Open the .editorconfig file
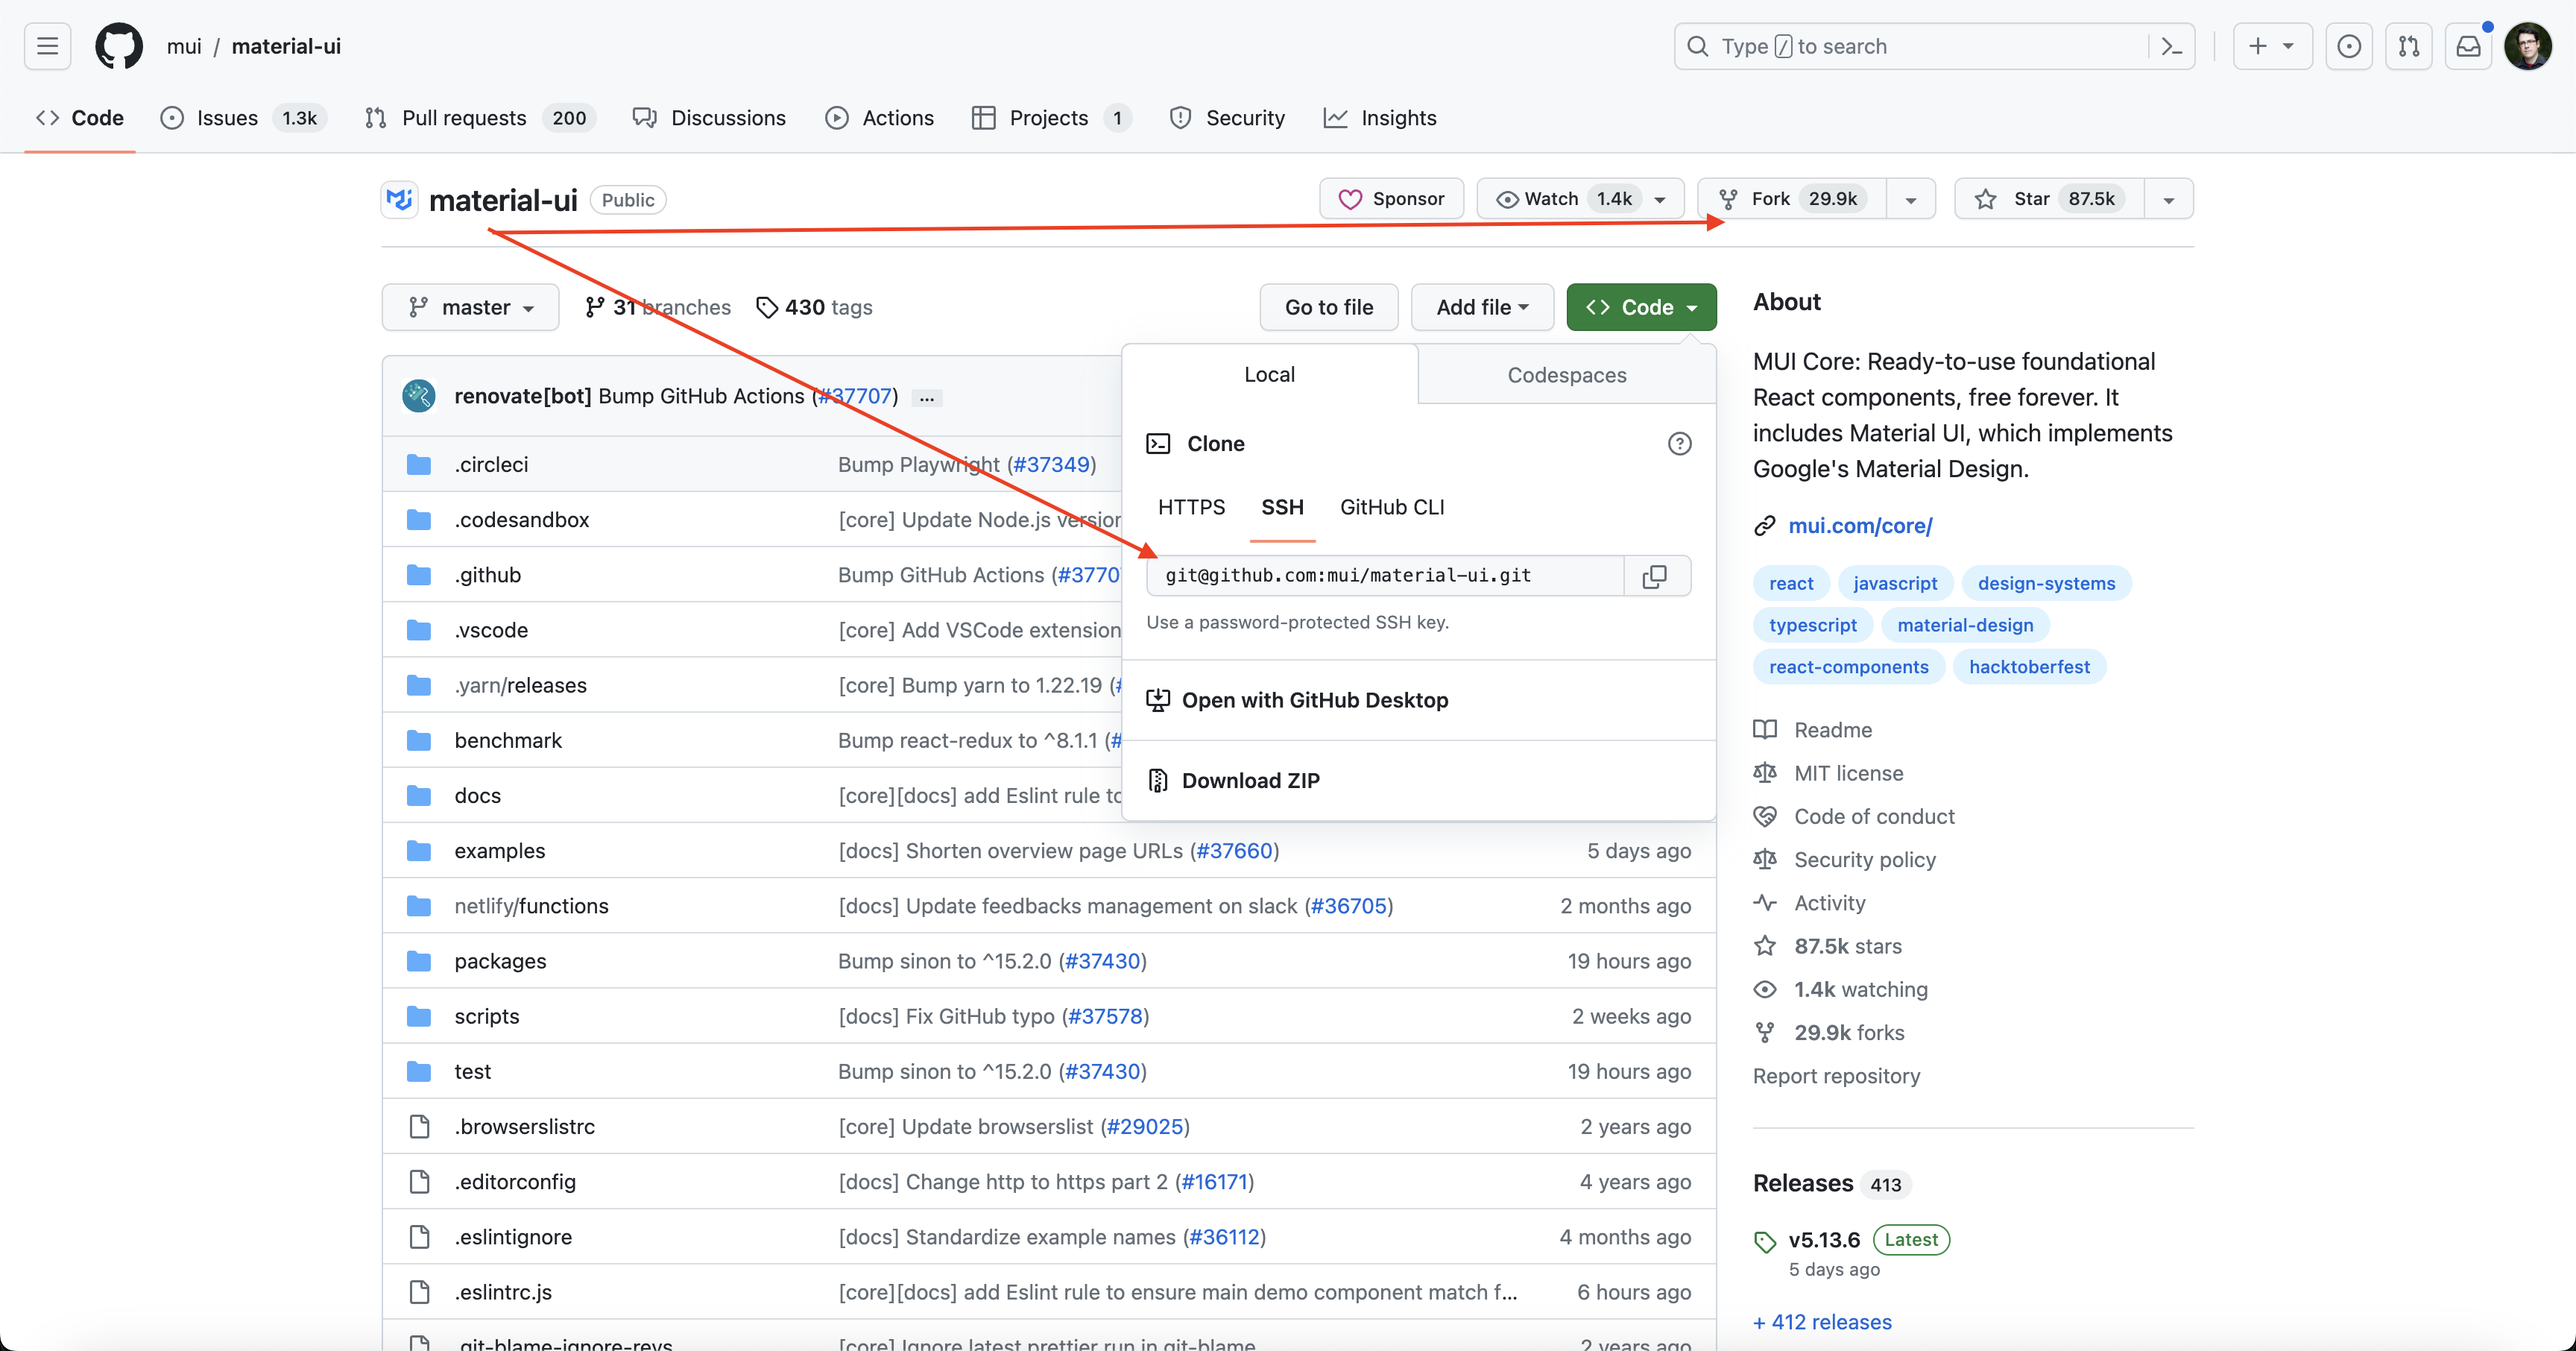 (514, 1181)
